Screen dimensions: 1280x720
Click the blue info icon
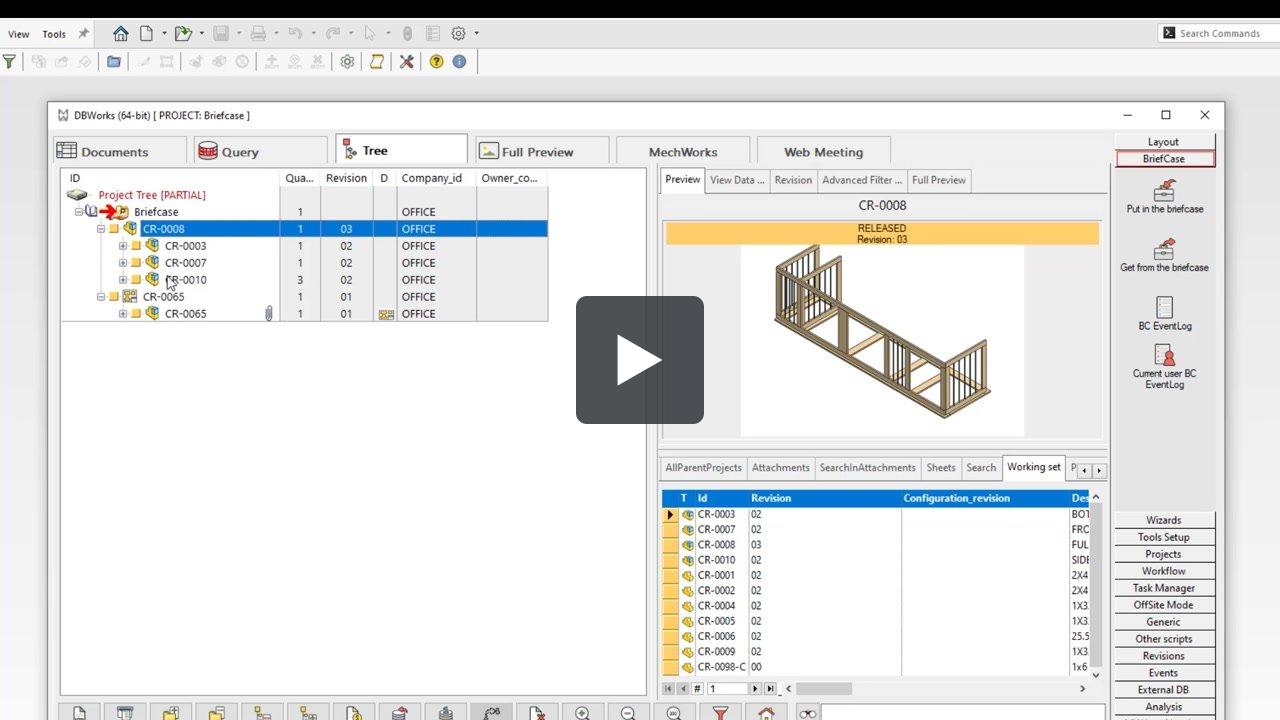[x=461, y=61]
